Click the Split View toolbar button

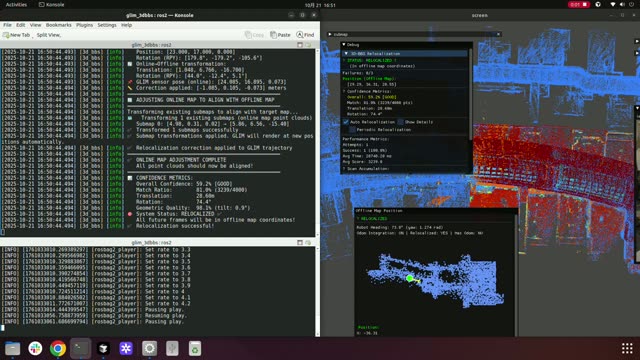49,35
